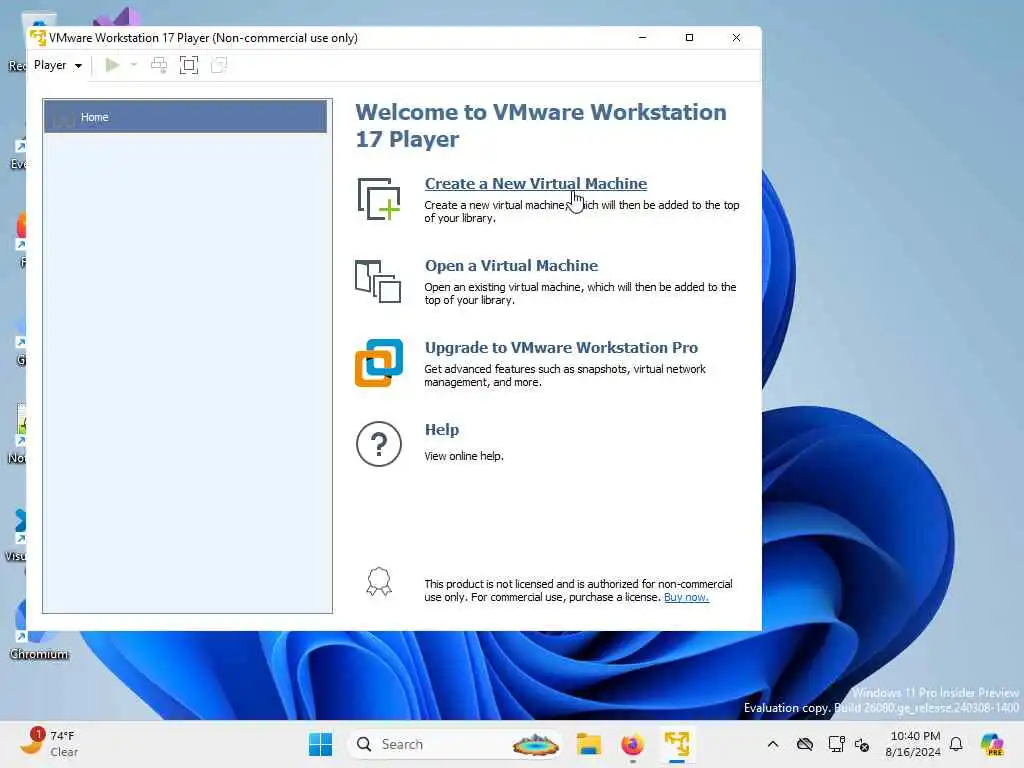Screen dimensions: 1024x768
Task: Open the Windows Start menu
Action: (320, 744)
